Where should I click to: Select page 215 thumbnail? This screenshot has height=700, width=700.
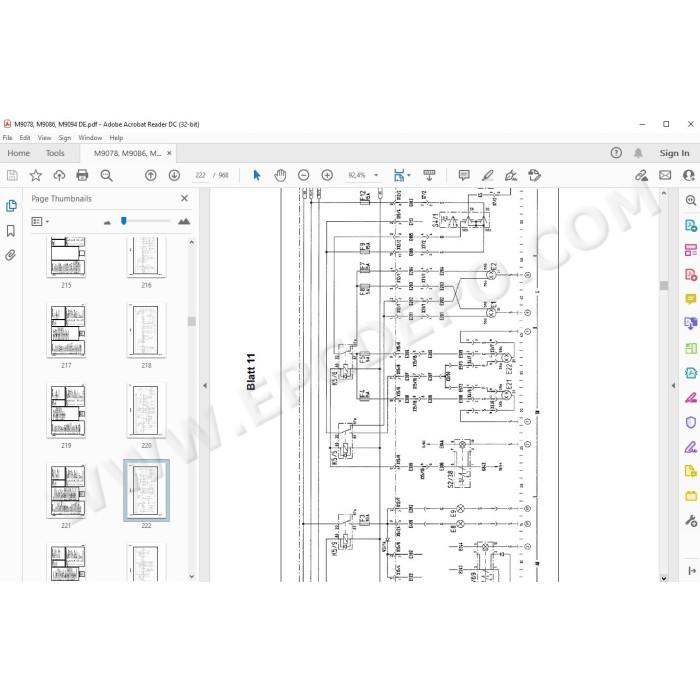click(66, 257)
